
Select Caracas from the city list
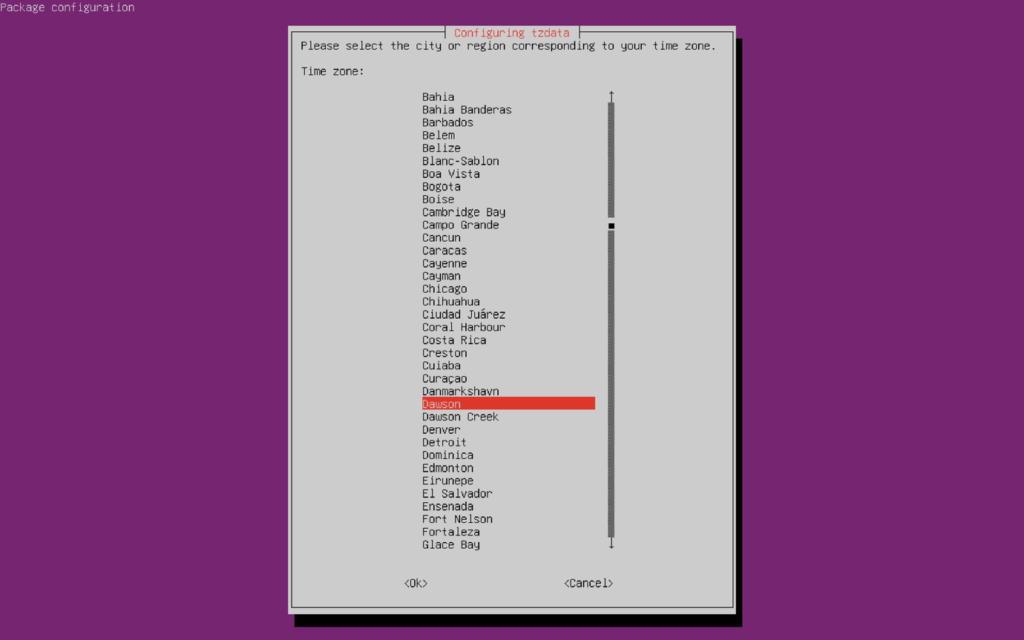(x=444, y=250)
